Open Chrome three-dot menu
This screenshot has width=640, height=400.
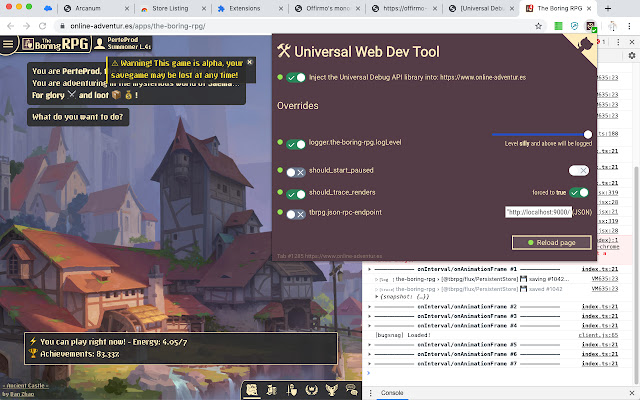coord(629,26)
